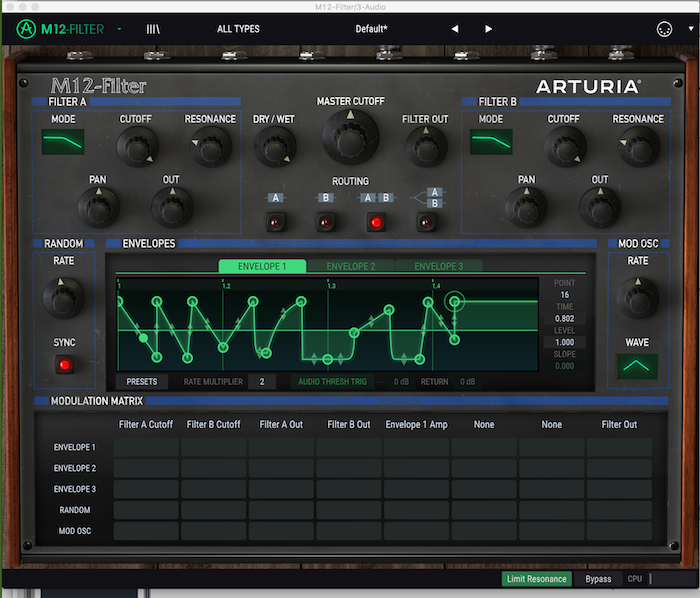Open the Arturia M12-Filter logo menu
This screenshot has width=700, height=598.
click(x=60, y=29)
